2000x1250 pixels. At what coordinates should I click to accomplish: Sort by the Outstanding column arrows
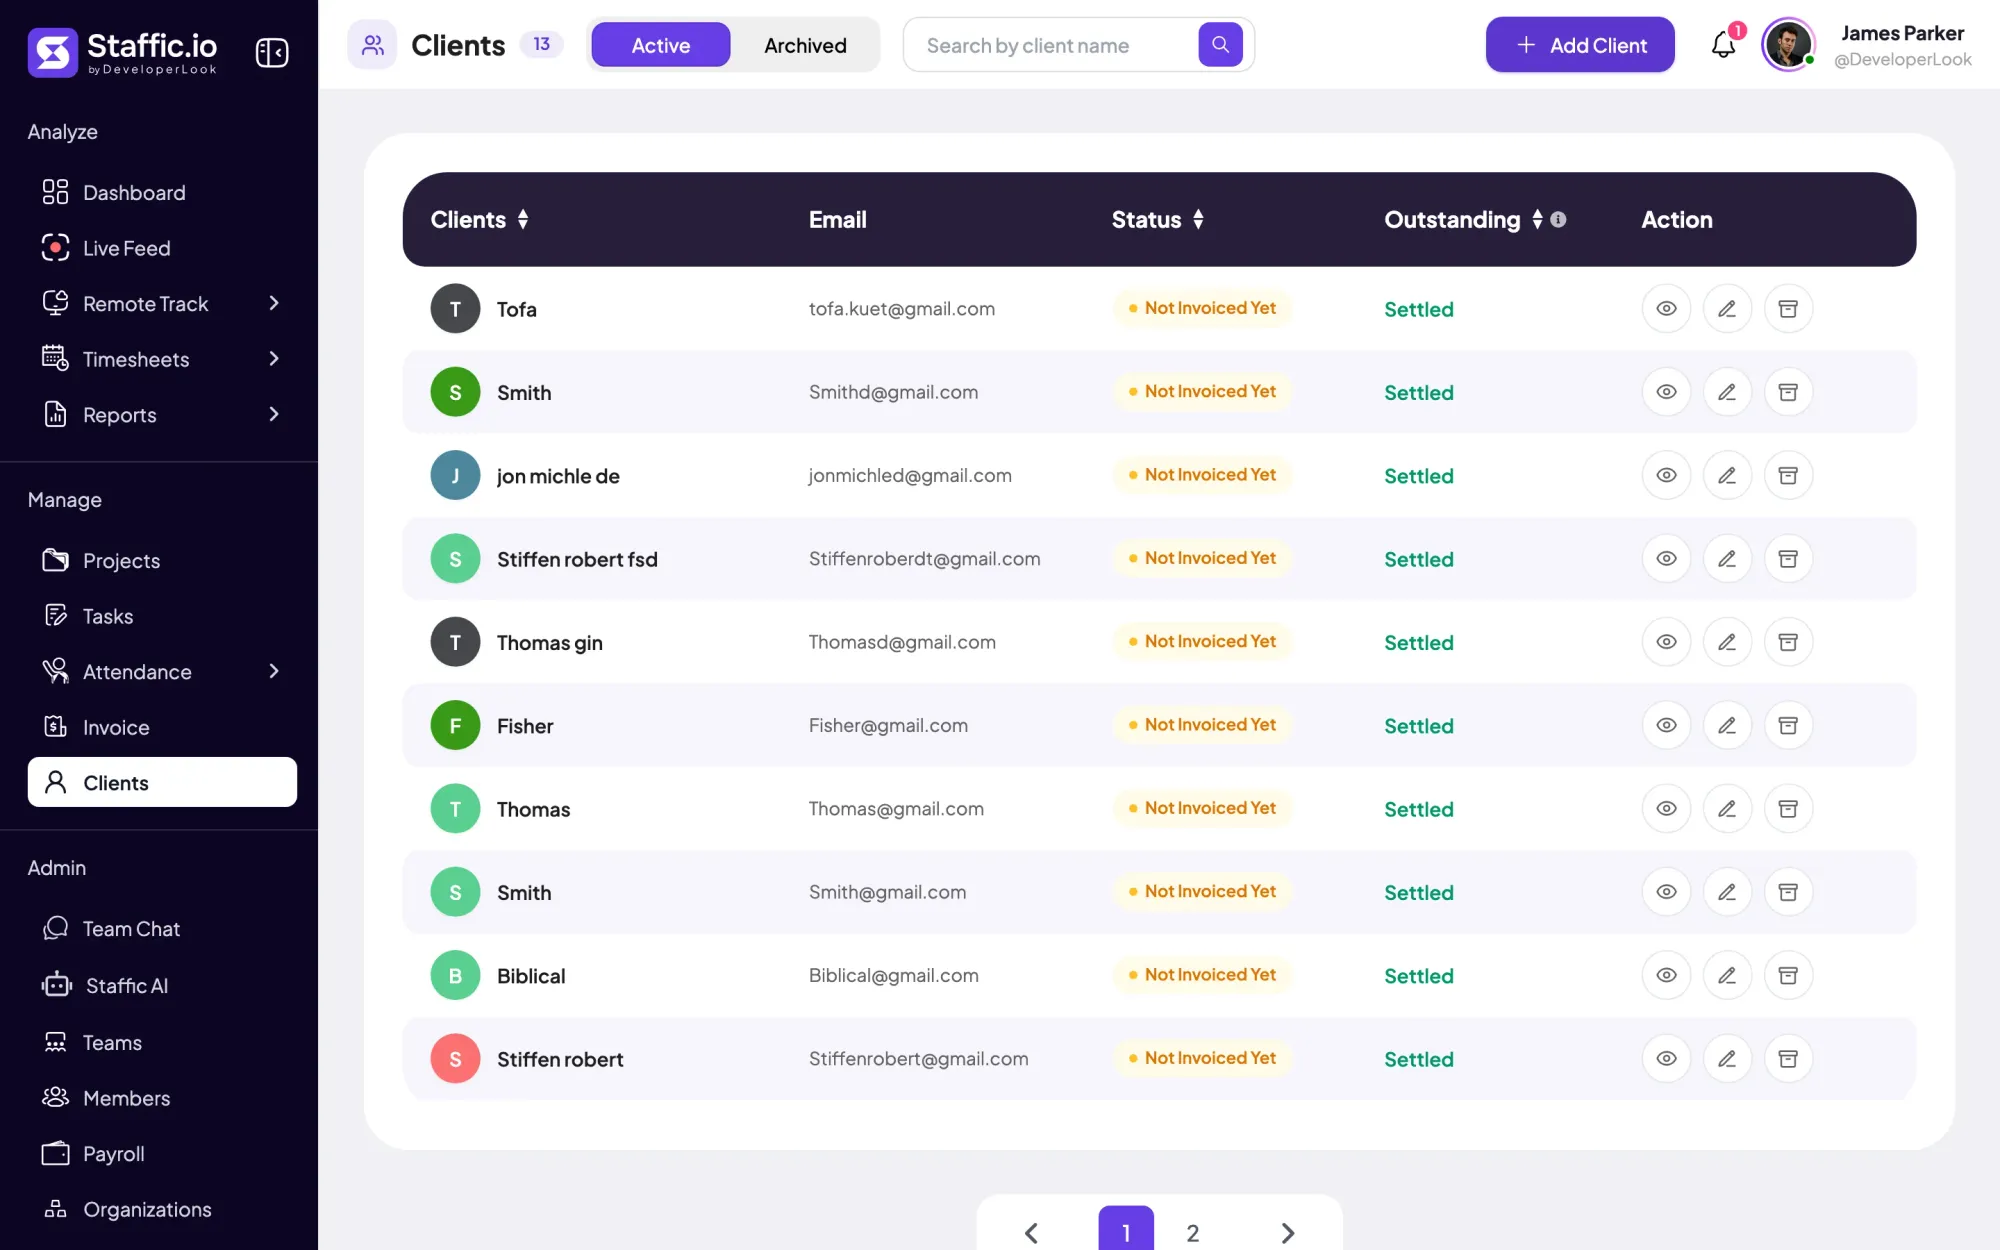point(1537,219)
